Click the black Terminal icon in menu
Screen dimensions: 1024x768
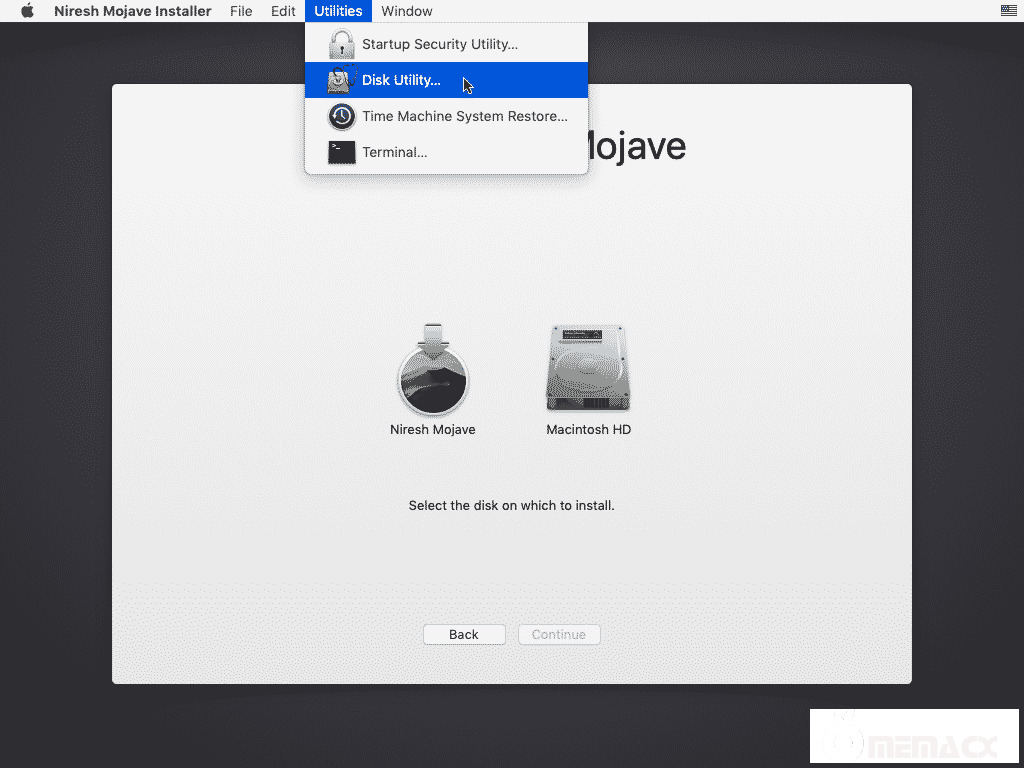[342, 152]
